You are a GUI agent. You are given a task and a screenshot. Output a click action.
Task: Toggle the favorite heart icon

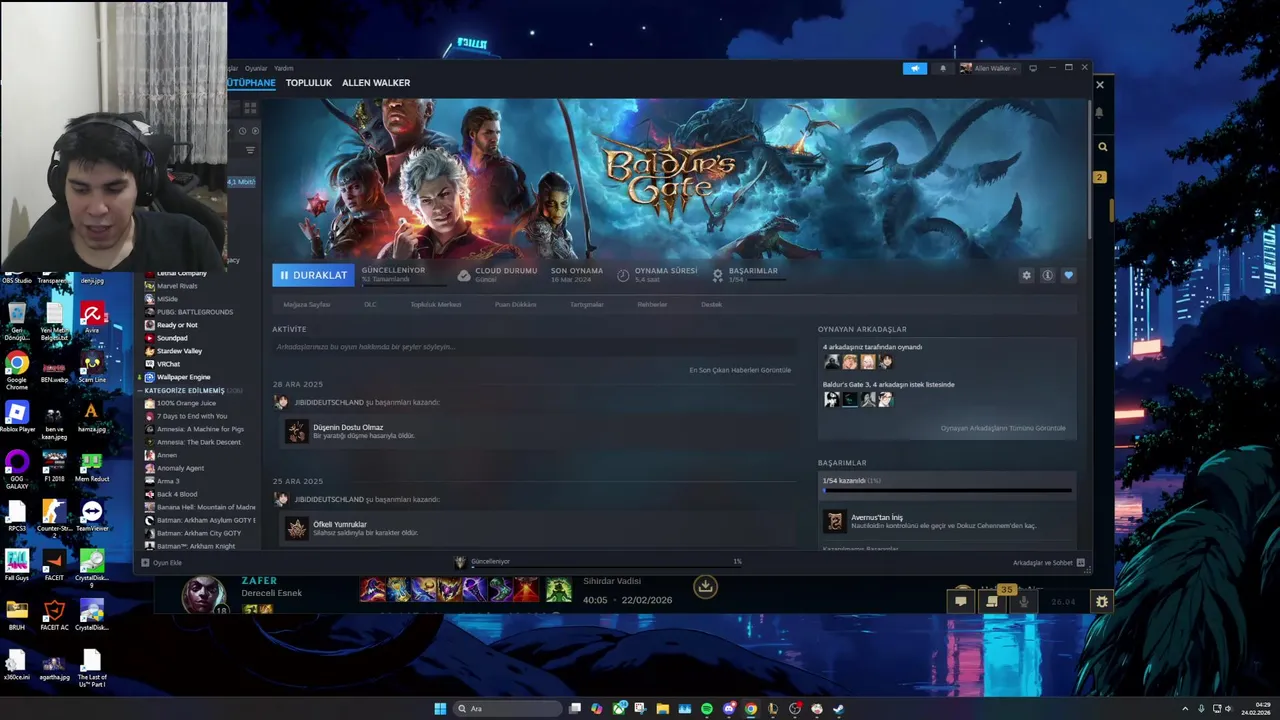coord(1068,275)
